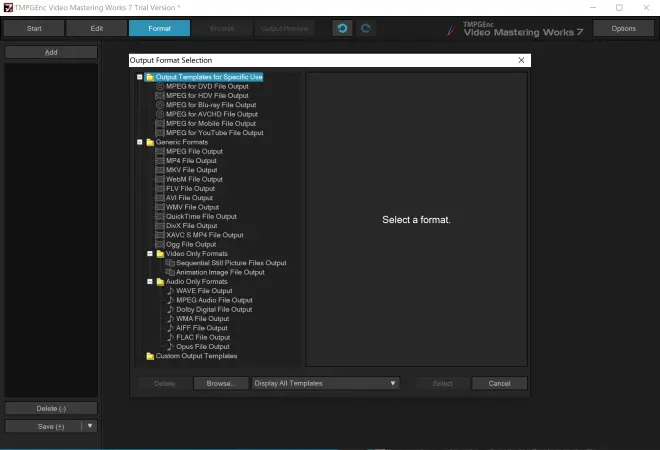Click the picture icon beside Animation Image File

click(x=170, y=272)
